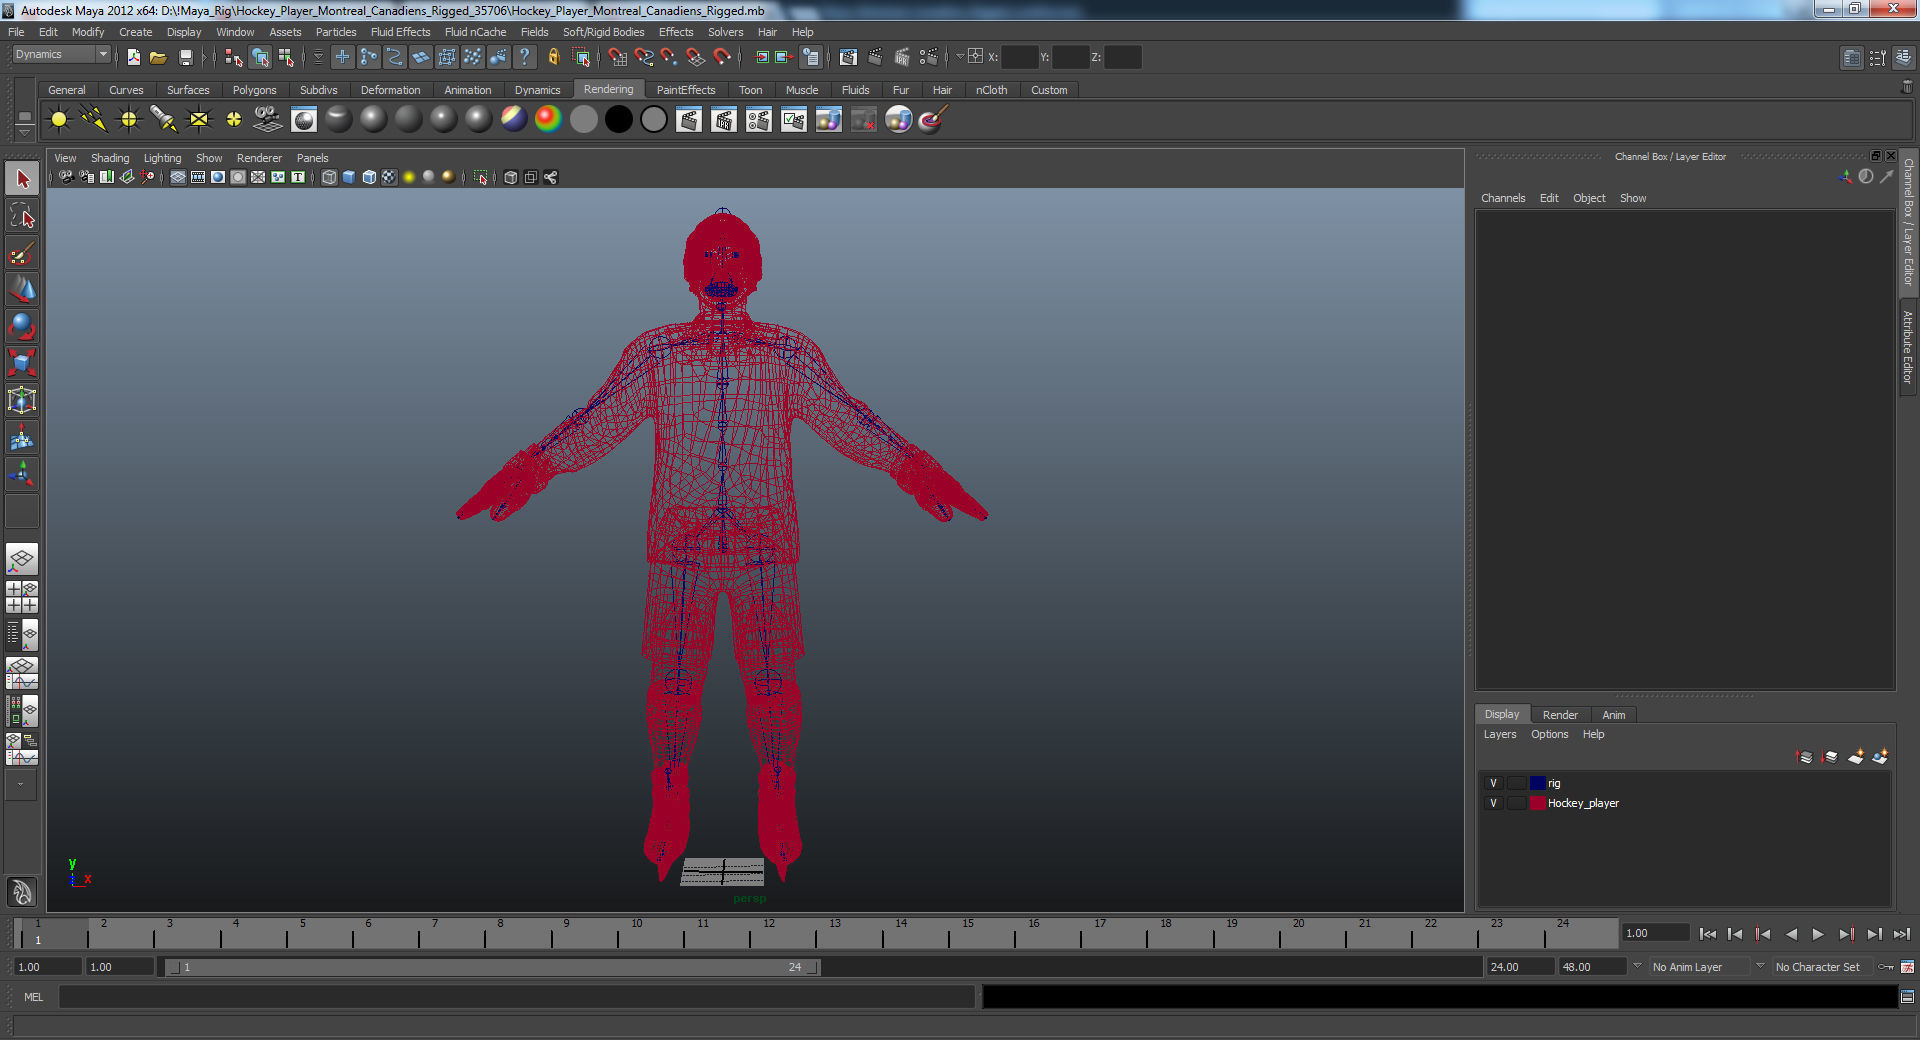Open Render Settings from the shelf
This screenshot has width=1920, height=1040.
tap(759, 120)
